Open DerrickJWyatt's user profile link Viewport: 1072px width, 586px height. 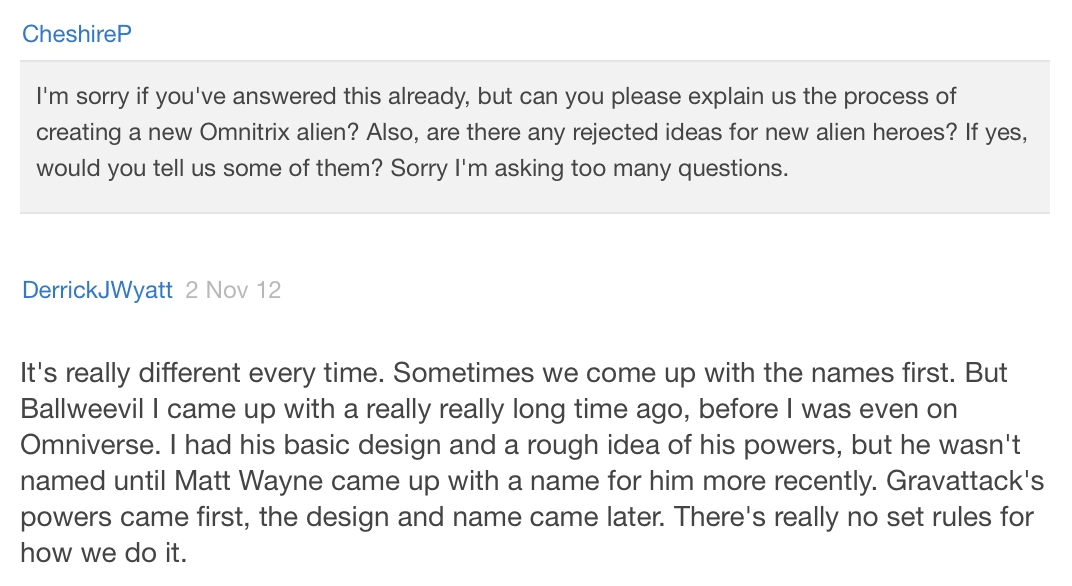coord(97,290)
